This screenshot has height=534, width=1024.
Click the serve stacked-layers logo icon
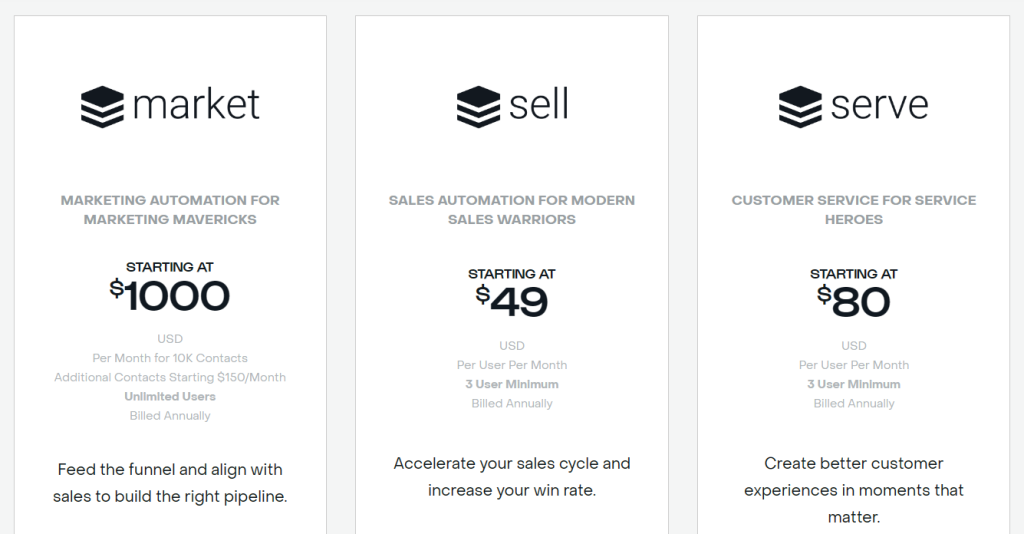800,106
